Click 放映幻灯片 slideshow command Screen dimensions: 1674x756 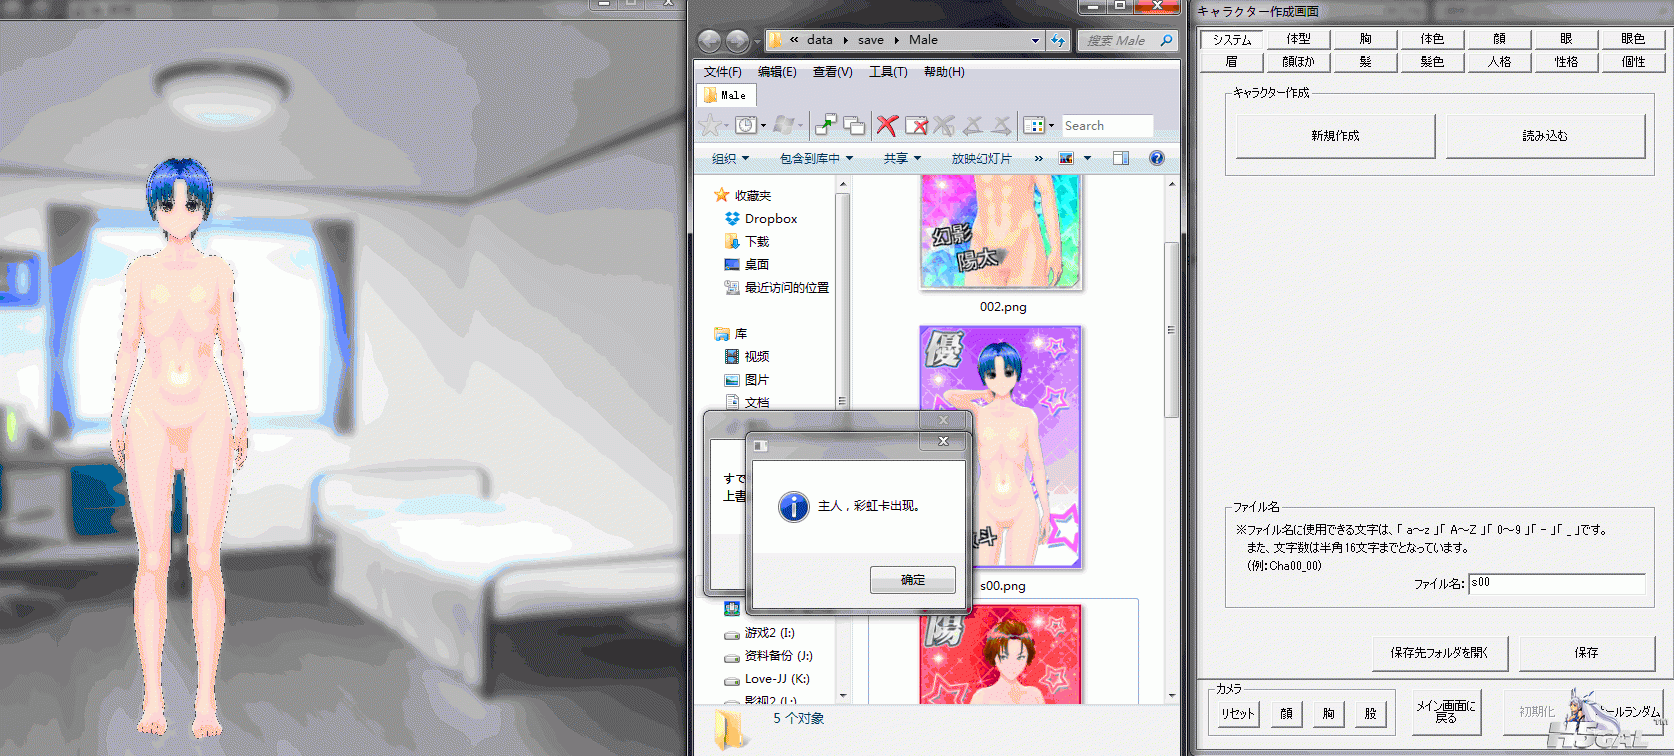[x=981, y=158]
